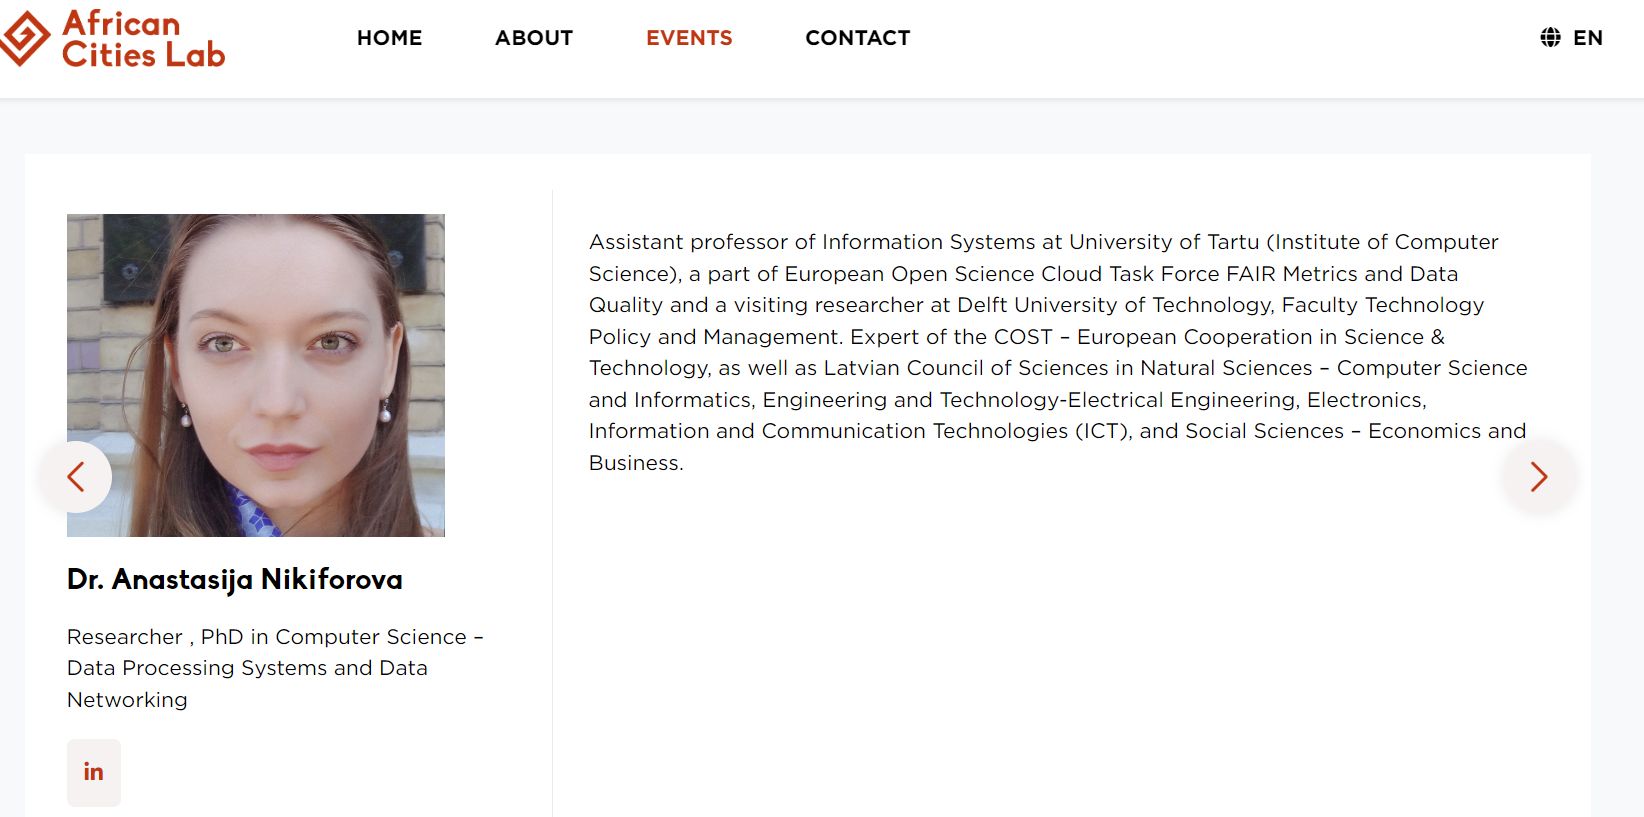
Task: Click the Dr. Anastasija Nikiforova name heading
Action: tap(235, 579)
